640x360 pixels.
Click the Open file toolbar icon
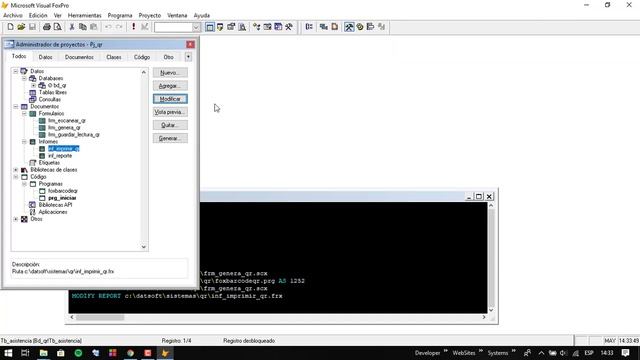tap(21, 27)
